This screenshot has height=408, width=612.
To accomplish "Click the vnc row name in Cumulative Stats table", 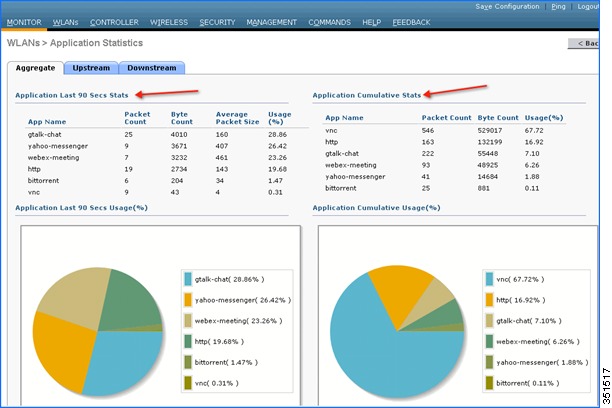I will (x=331, y=130).
